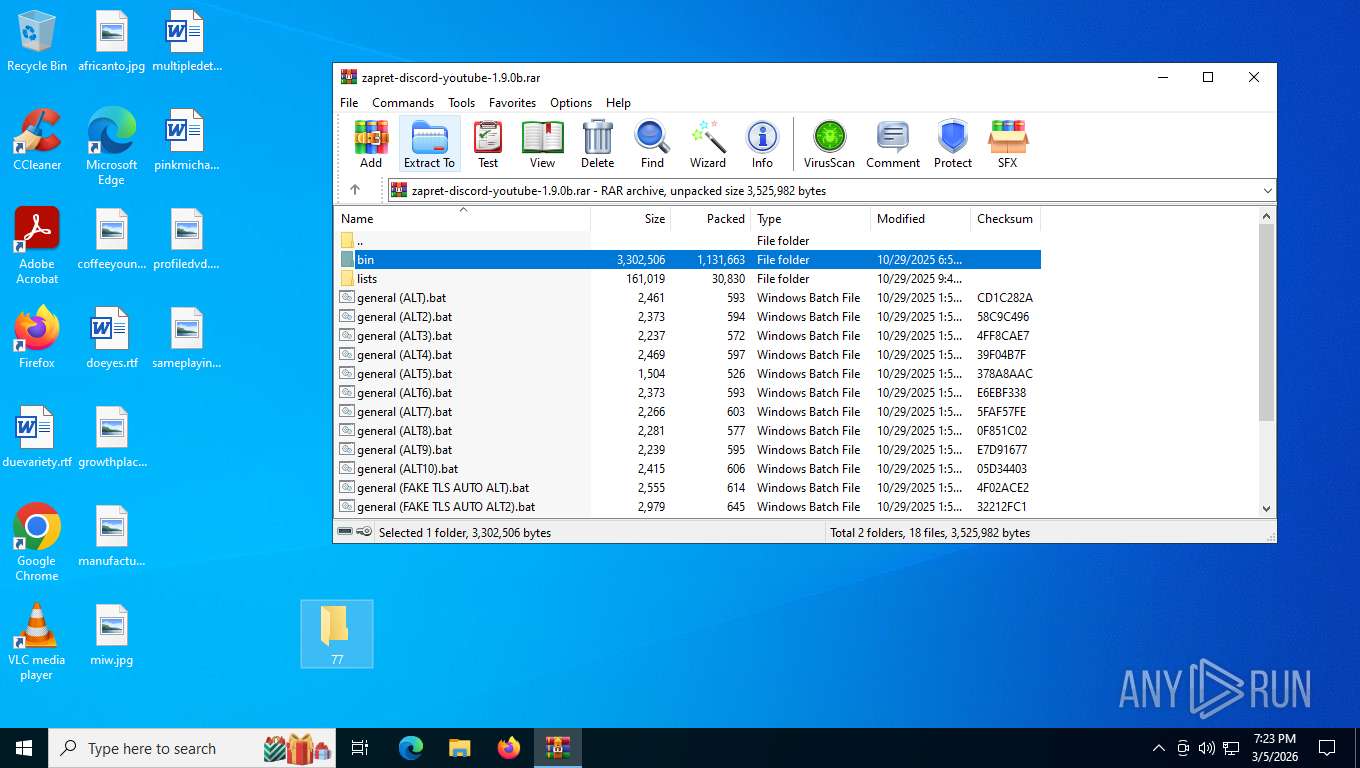Select the Recycle Bin desktop icon
1360x768 pixels.
click(x=37, y=41)
